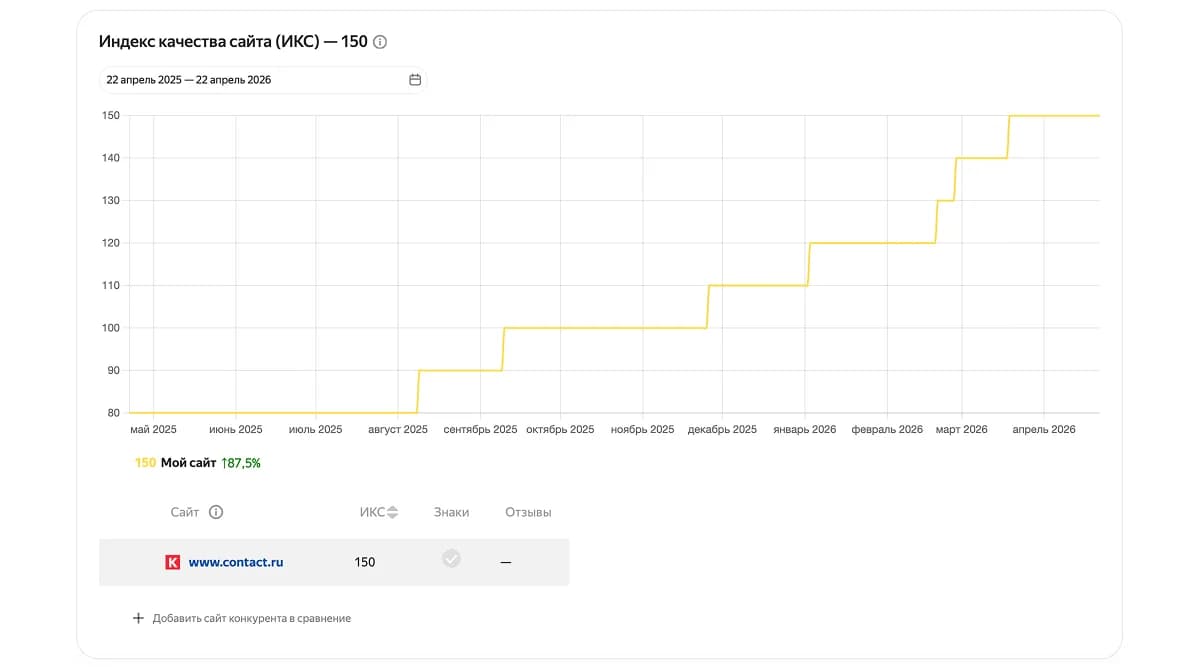Click yellow 150 legend value
Viewport: 1198px width, 669px height.
[145, 463]
